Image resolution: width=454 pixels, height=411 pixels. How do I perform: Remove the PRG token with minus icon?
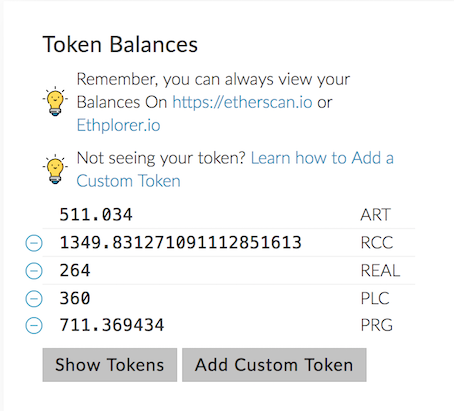pos(34,325)
